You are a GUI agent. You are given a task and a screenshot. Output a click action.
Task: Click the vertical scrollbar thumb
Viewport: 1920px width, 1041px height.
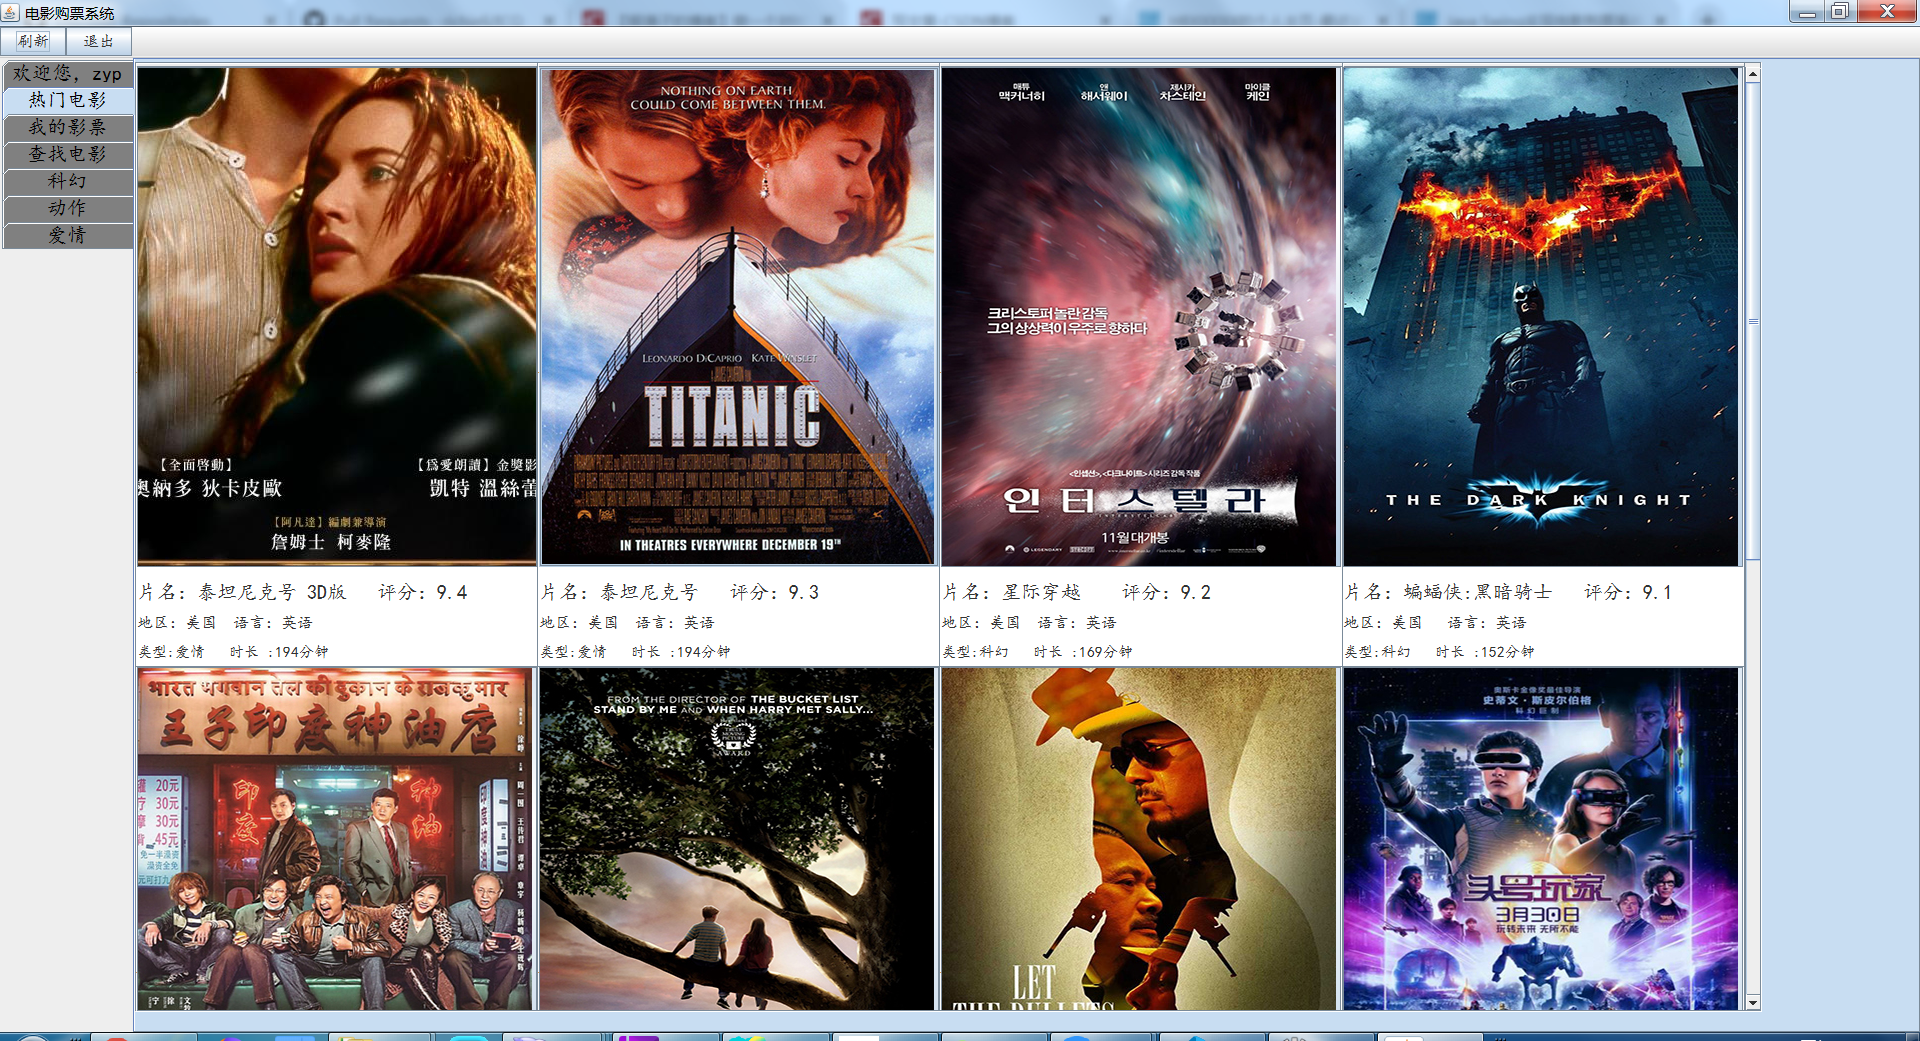coord(1753,321)
